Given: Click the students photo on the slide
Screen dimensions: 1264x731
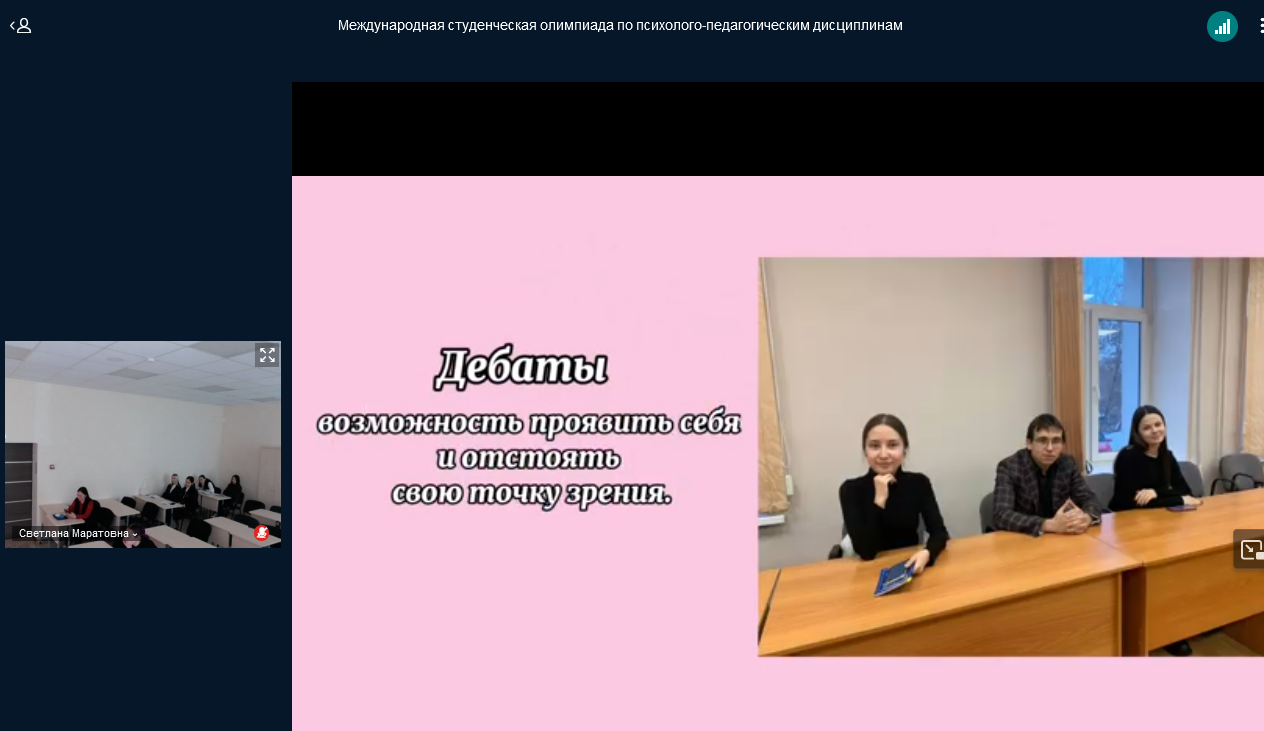Looking at the screenshot, I should (1010, 456).
